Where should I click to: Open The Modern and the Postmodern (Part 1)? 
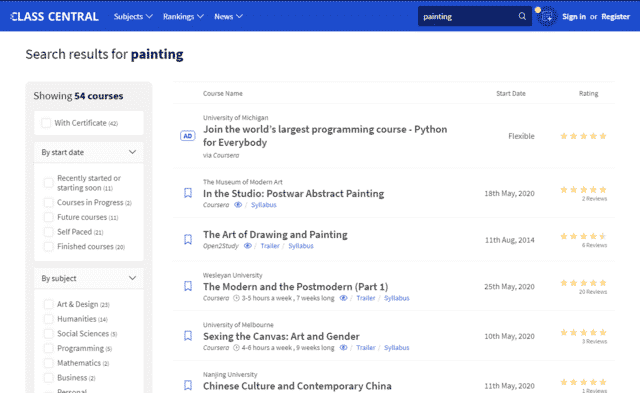click(x=296, y=286)
